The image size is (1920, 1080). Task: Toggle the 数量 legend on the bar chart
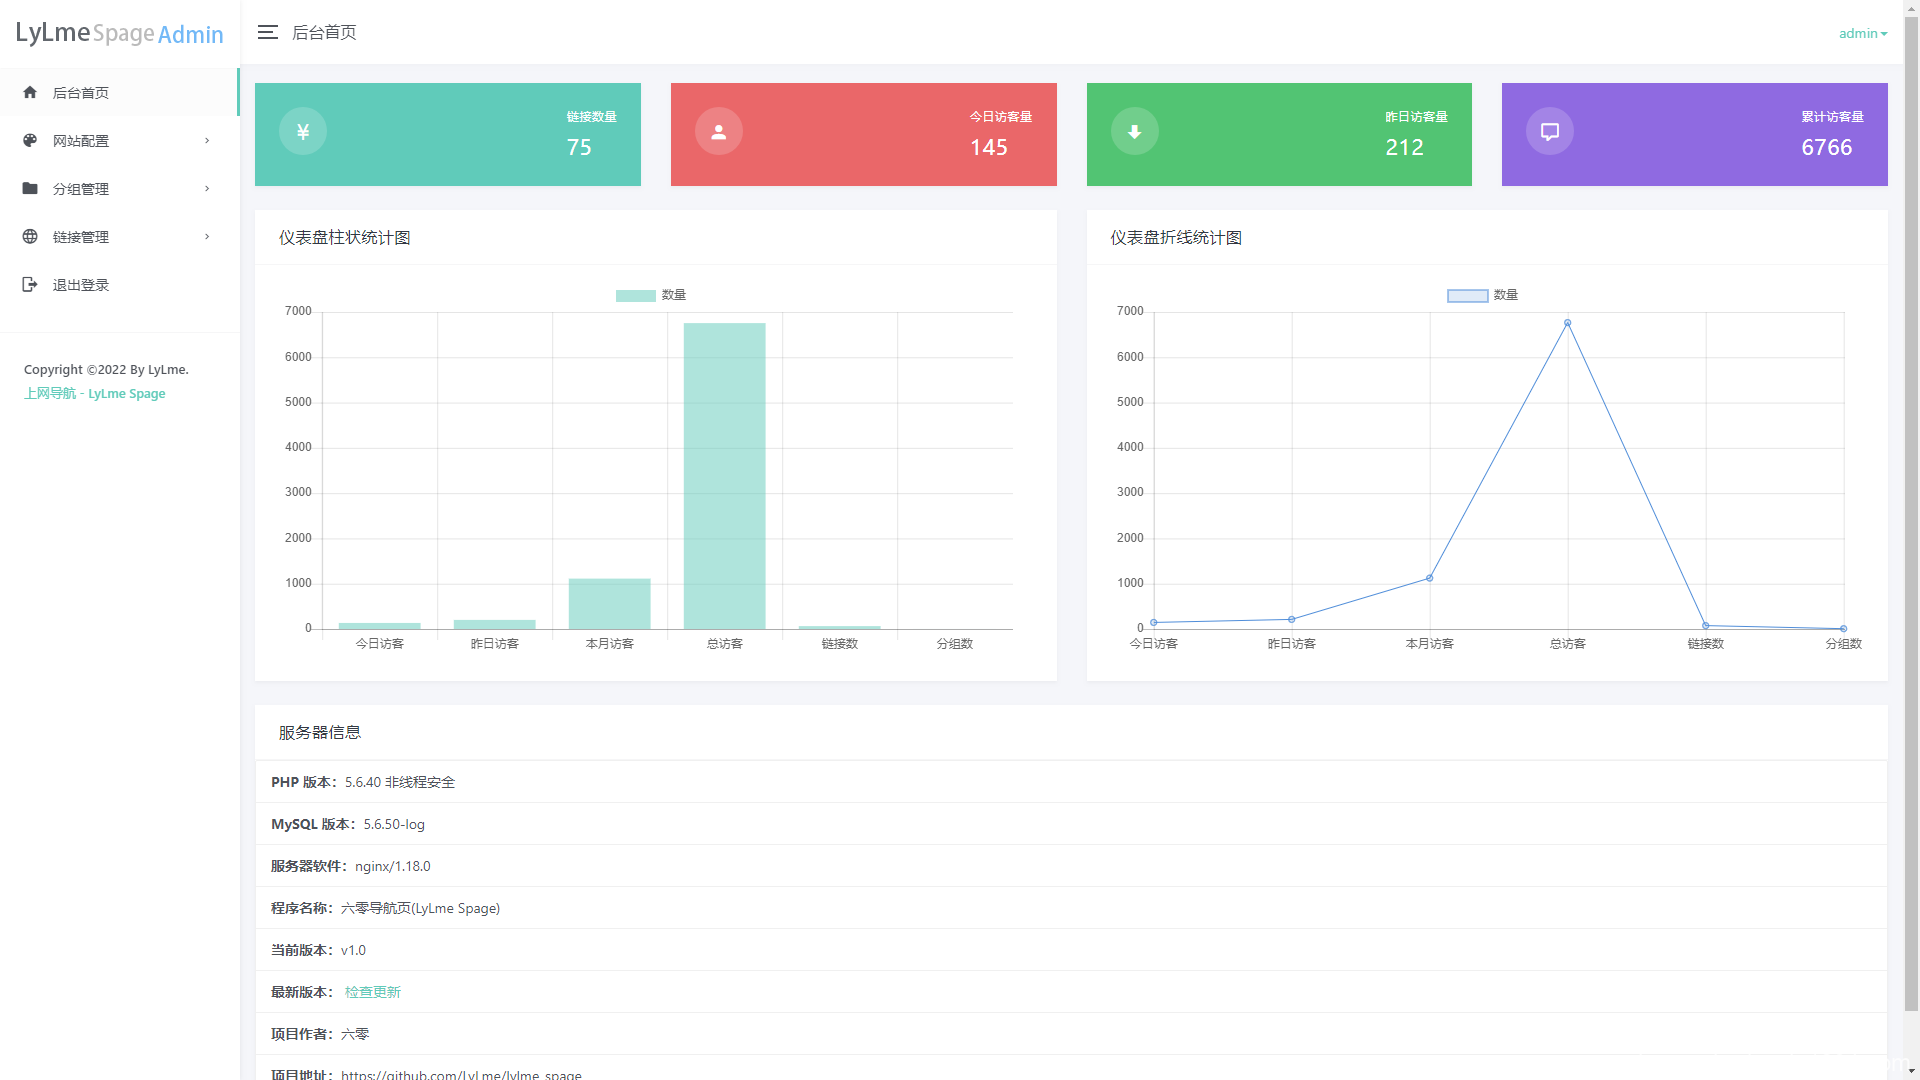(x=652, y=295)
